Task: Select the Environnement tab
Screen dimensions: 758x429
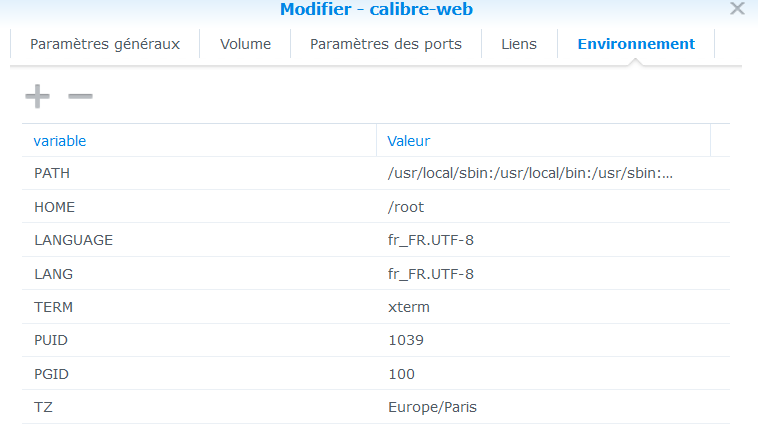Action: pos(636,44)
